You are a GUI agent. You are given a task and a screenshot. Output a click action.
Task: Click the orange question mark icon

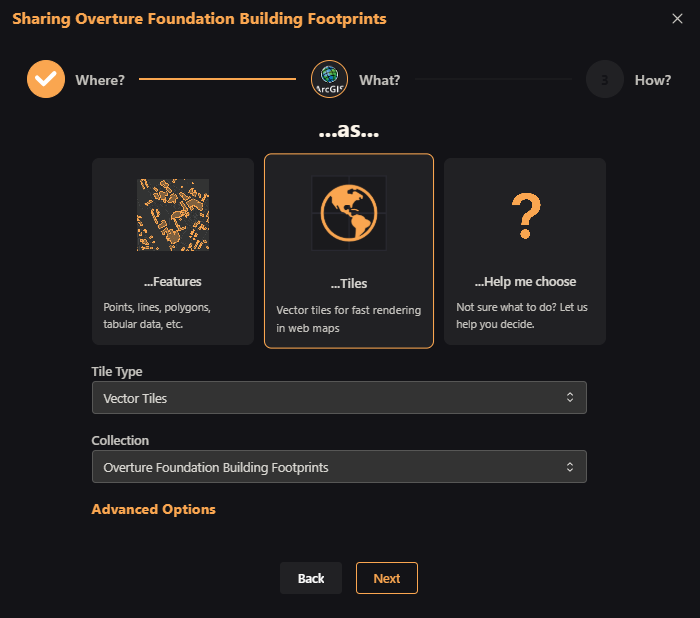526,216
